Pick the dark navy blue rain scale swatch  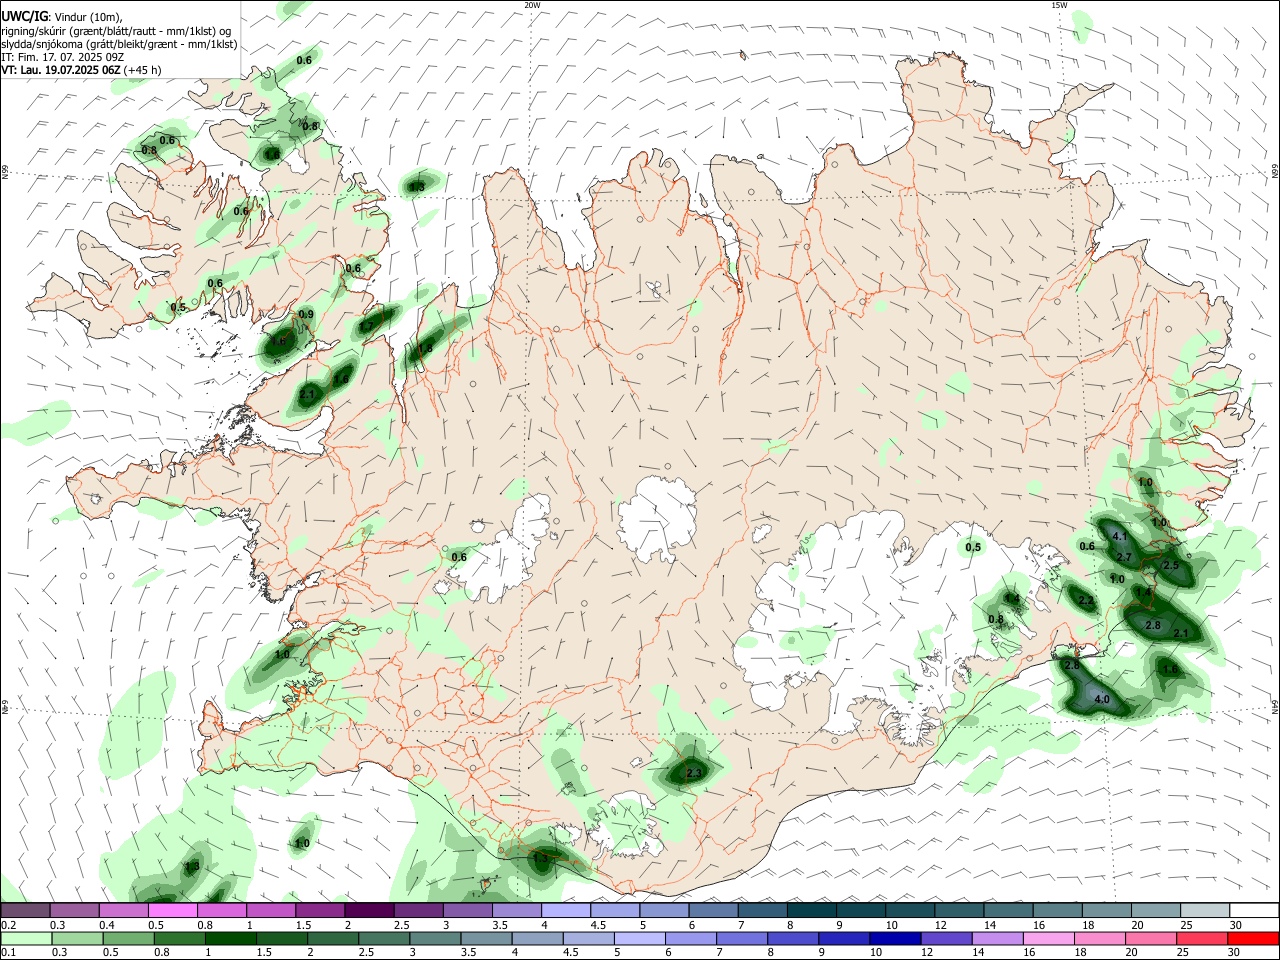[x=893, y=938]
